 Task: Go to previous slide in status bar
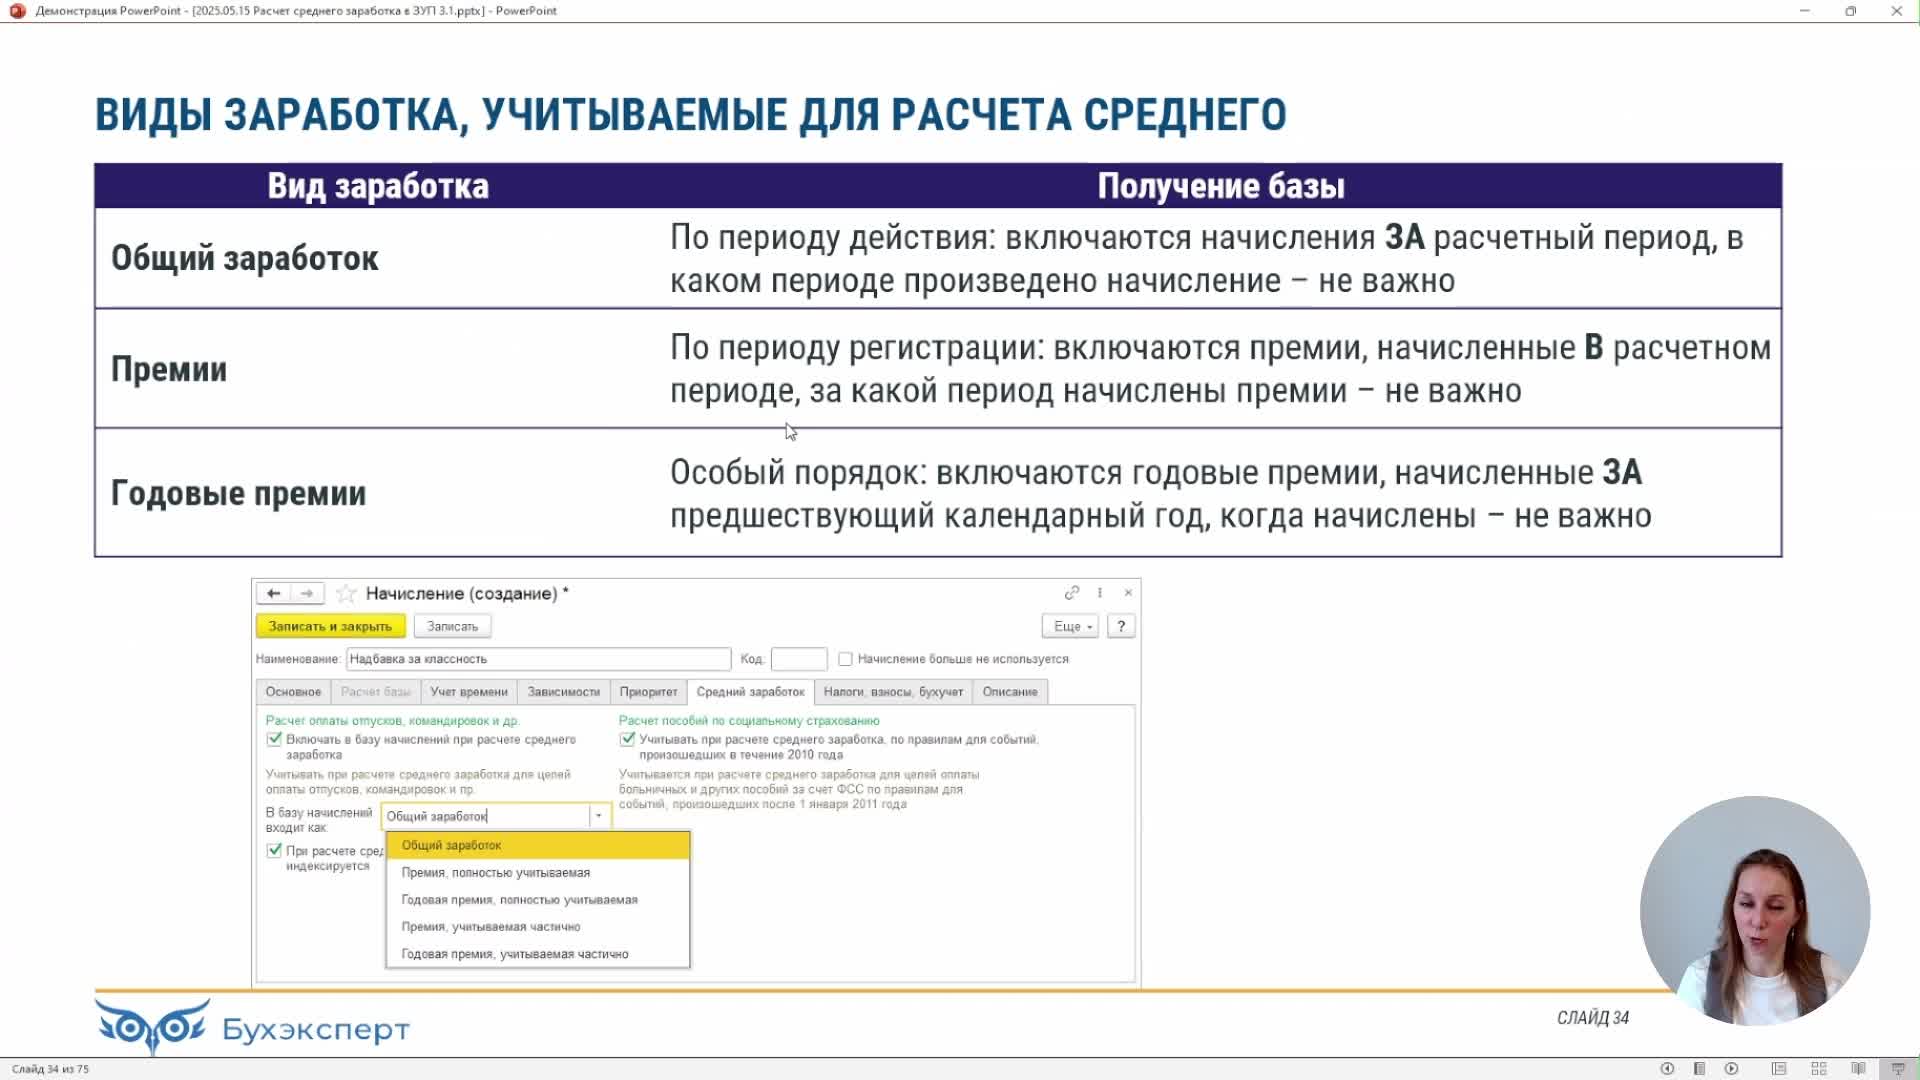click(1667, 1069)
